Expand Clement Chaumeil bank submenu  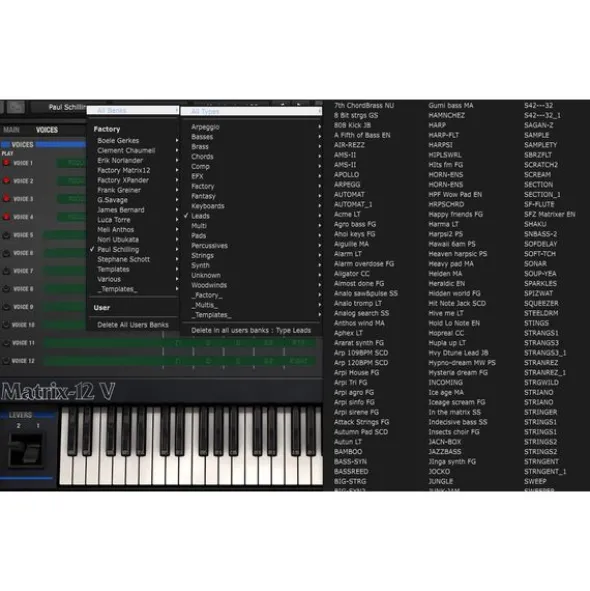pyautogui.click(x=133, y=150)
